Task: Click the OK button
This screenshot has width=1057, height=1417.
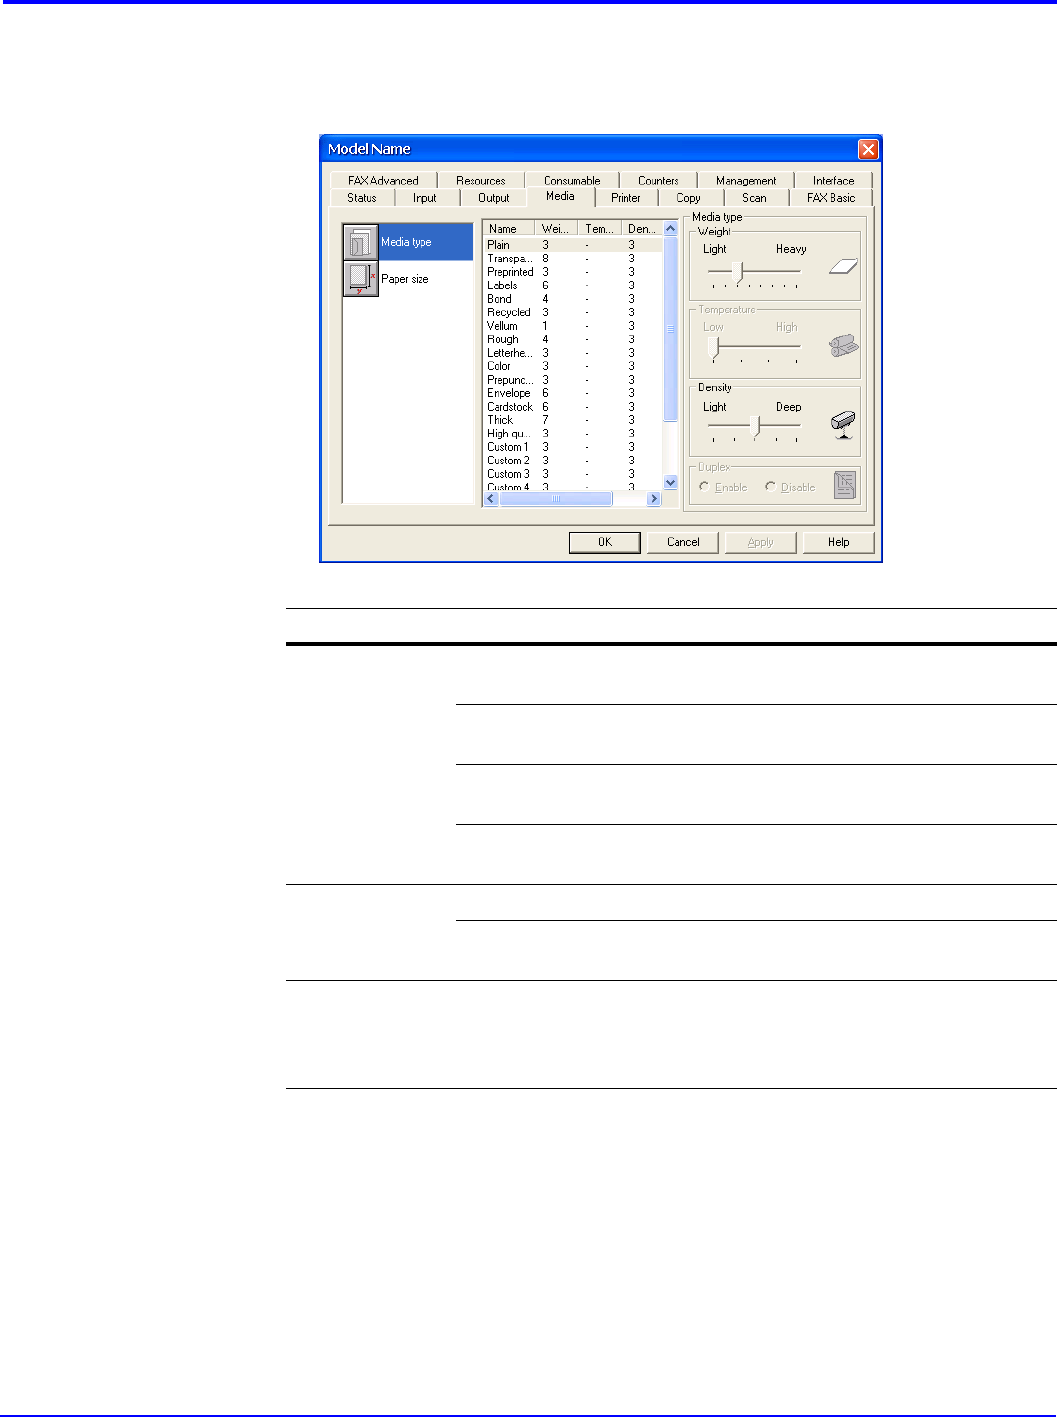Action: coord(604,542)
